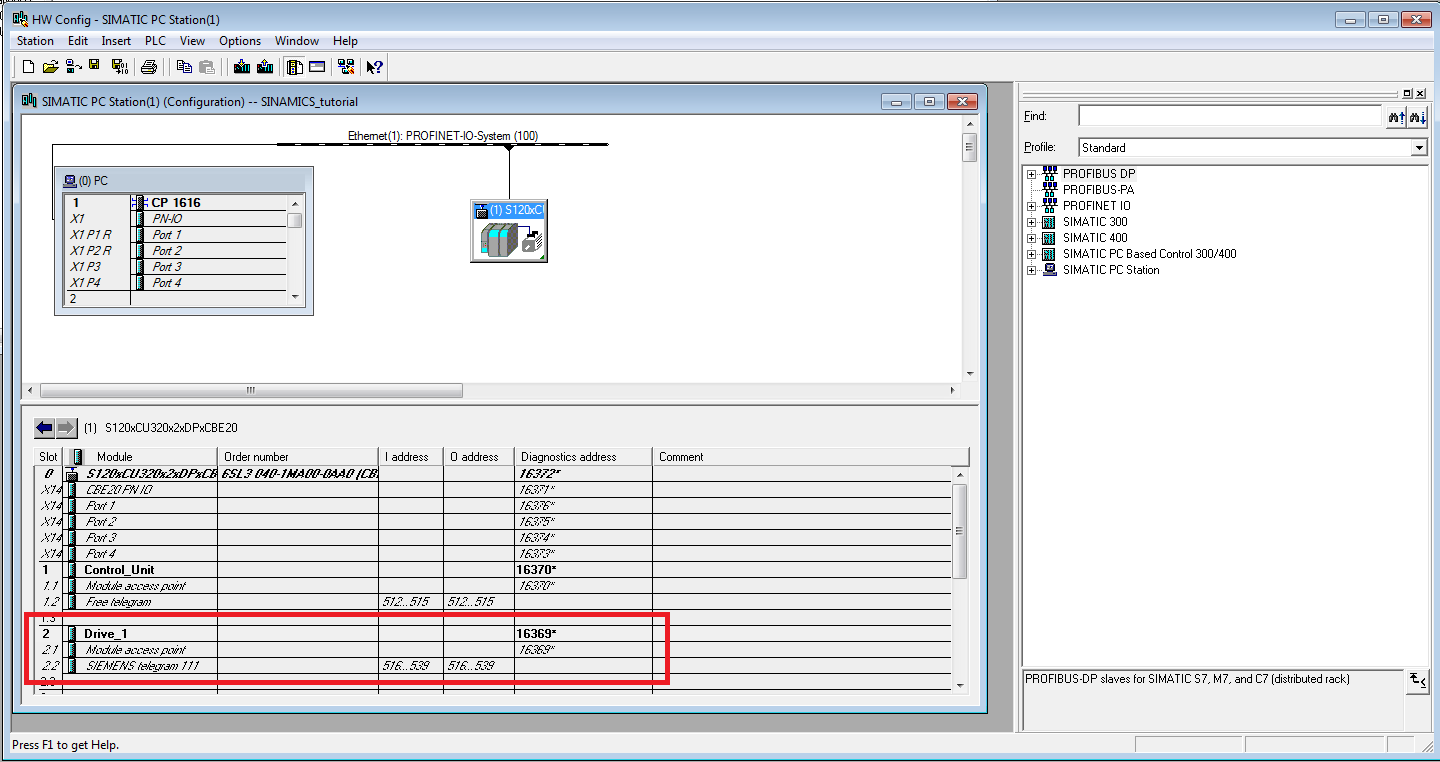Expand the PROFINET IO catalog node
This screenshot has height=762, width=1440.
[1031, 206]
